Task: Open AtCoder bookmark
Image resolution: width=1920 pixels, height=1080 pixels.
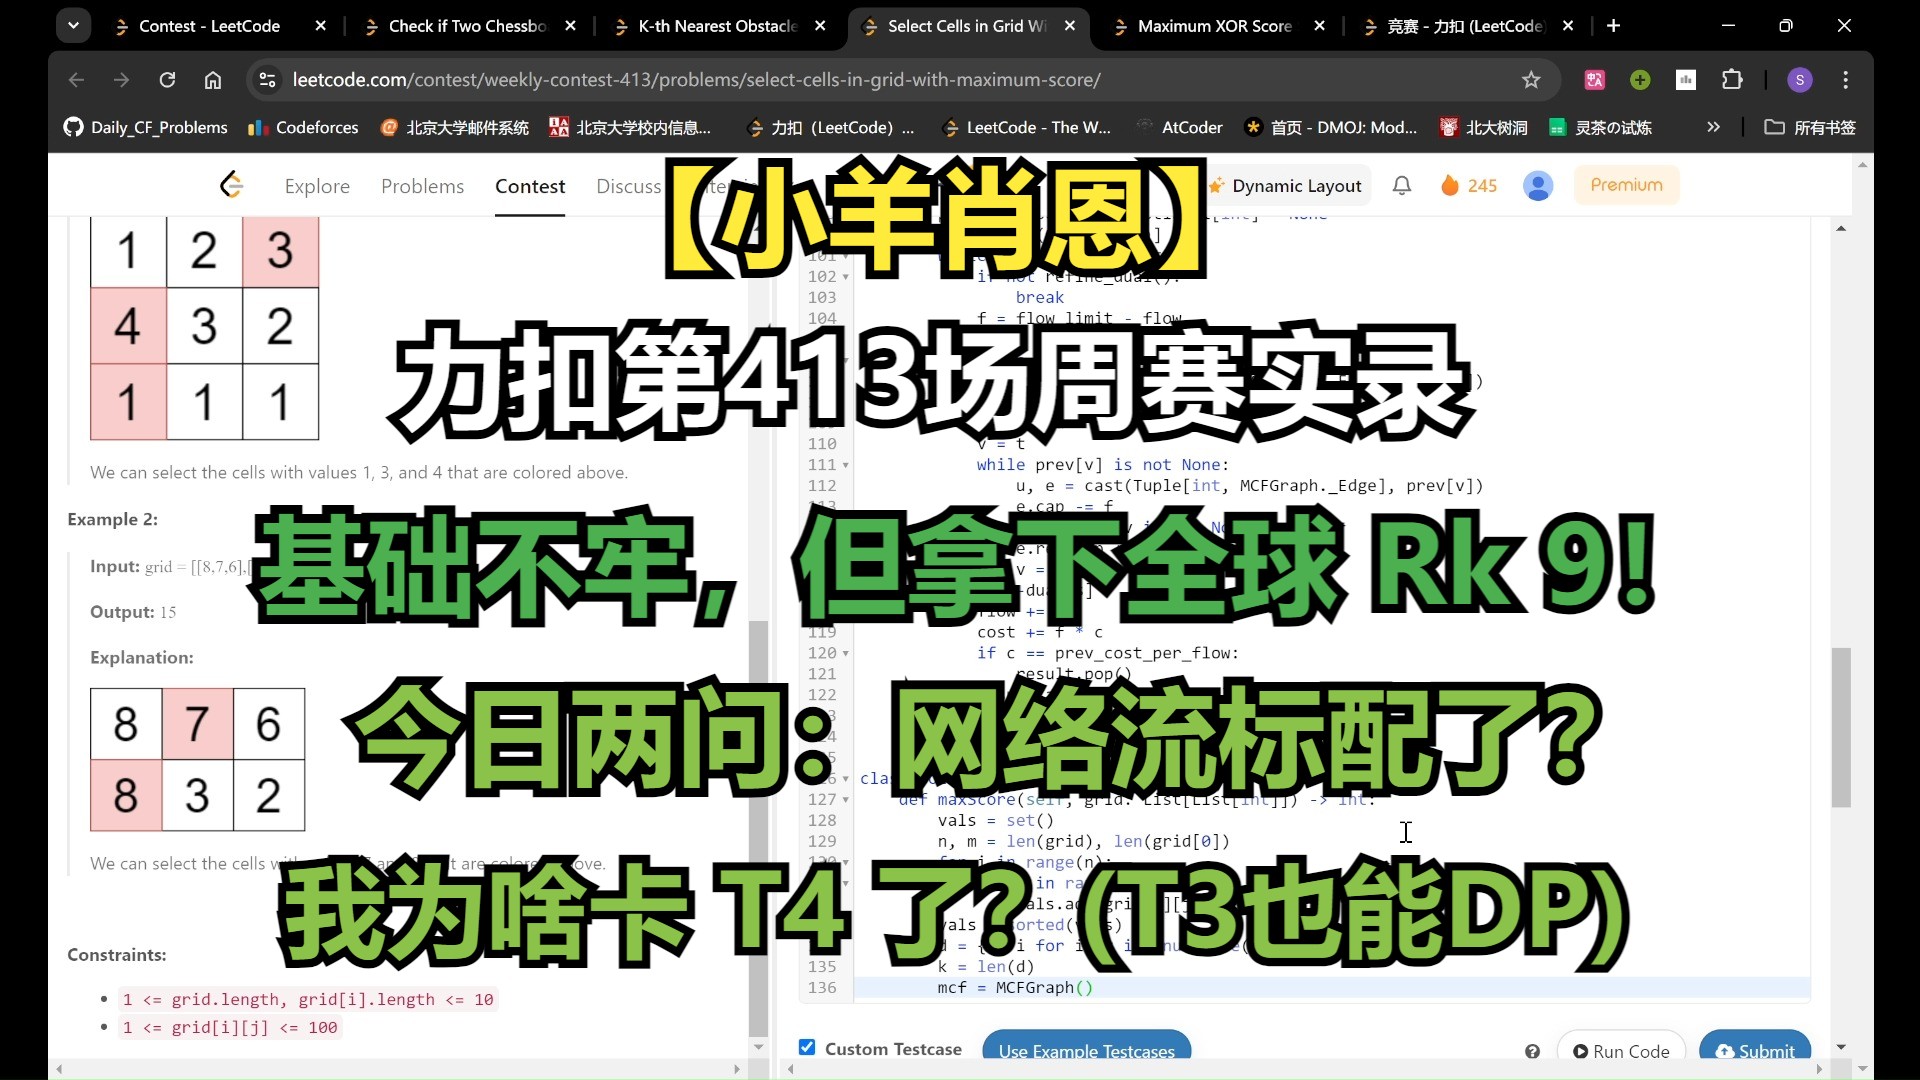Action: pyautogui.click(x=1179, y=127)
